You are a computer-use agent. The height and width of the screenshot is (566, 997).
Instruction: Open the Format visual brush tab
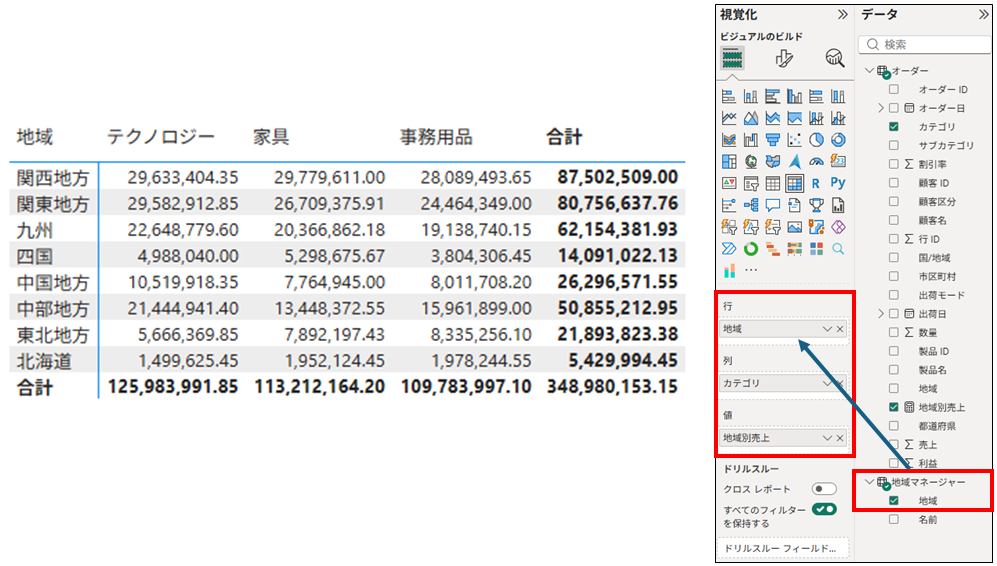point(784,58)
